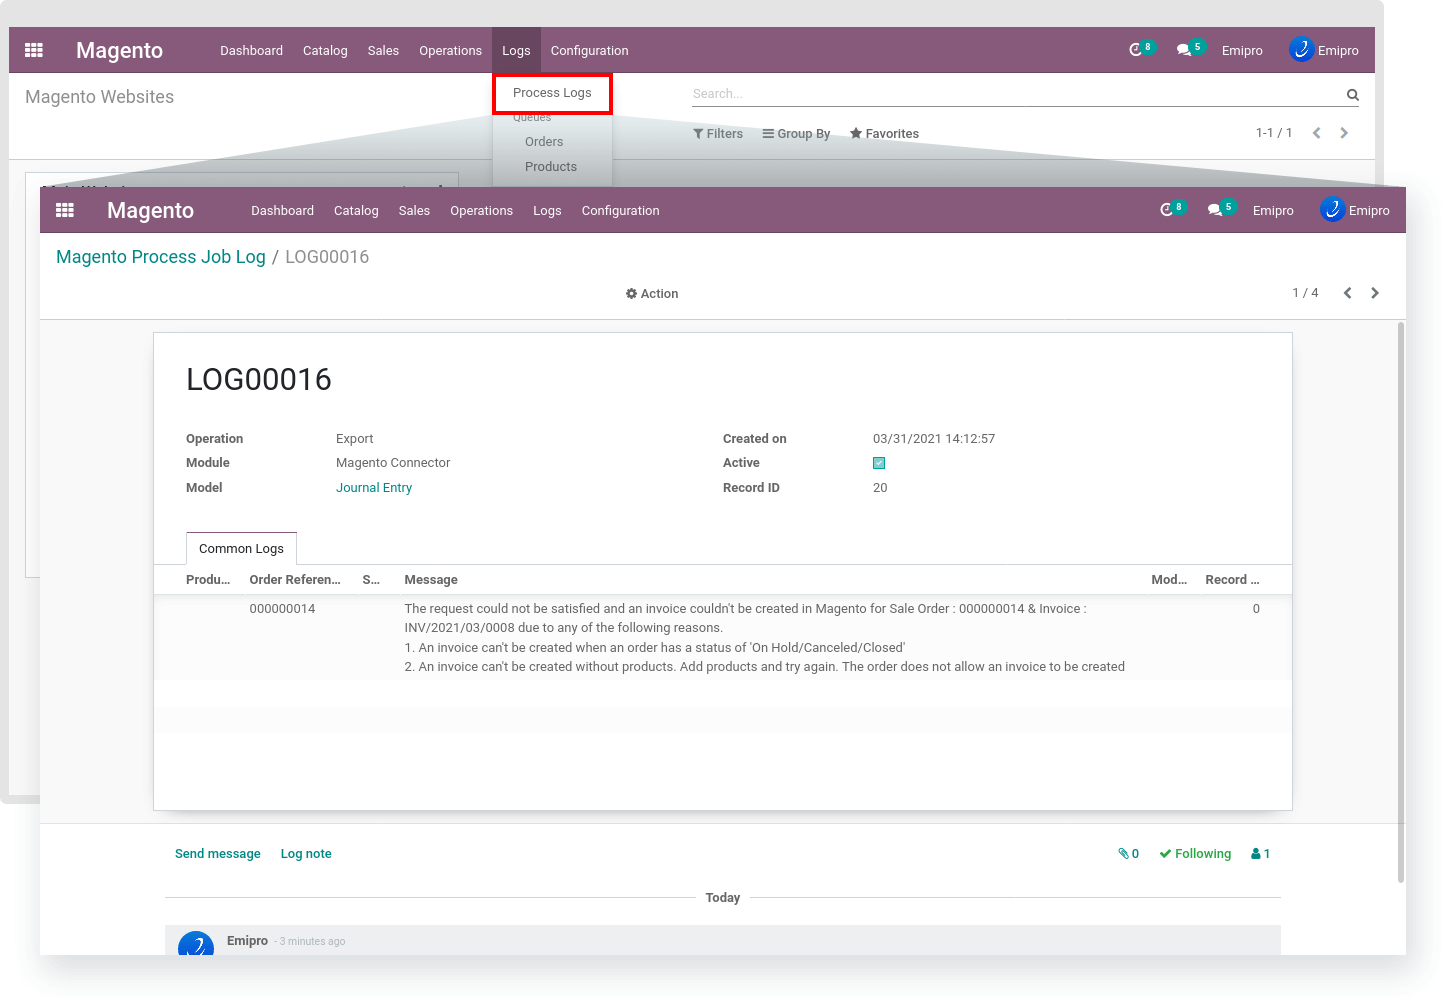Image resolution: width=1451 pixels, height=1001 pixels.
Task: Sort by Product column header
Action: (208, 580)
